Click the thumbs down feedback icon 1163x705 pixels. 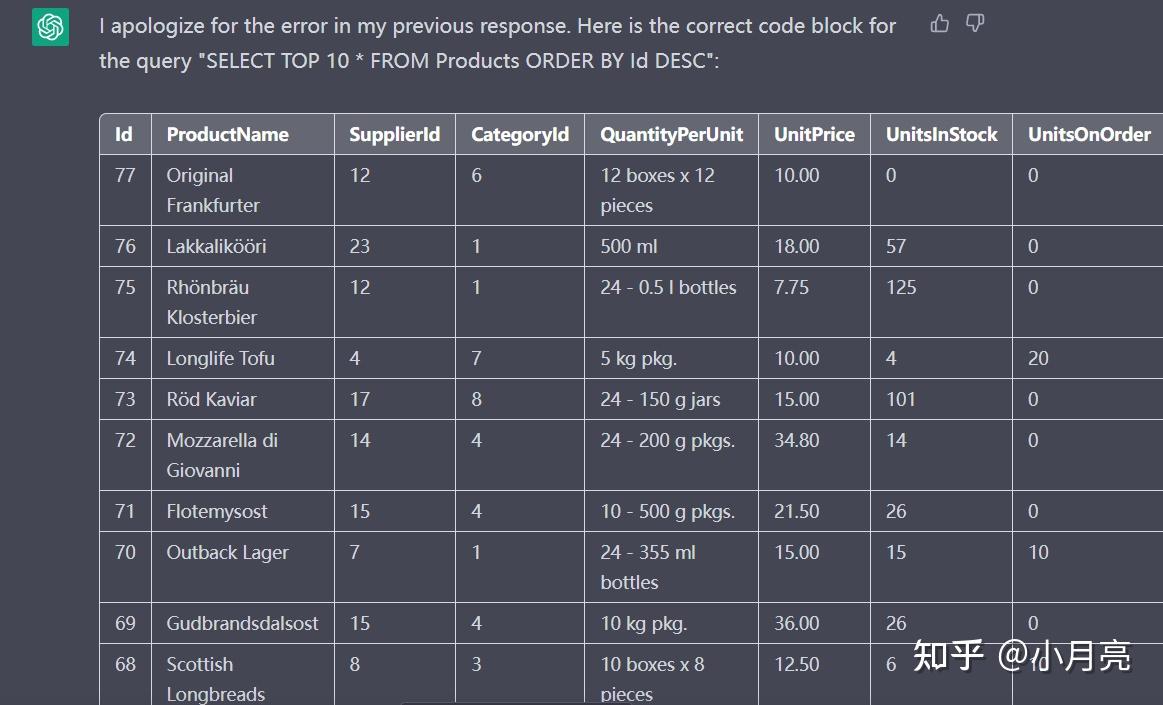[x=975, y=24]
